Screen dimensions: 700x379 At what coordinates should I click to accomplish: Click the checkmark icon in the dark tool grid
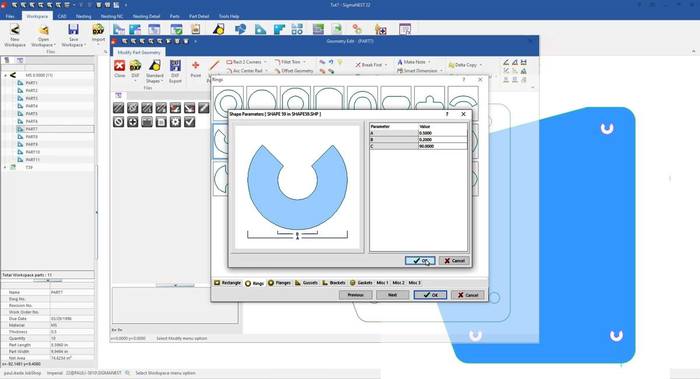pos(189,121)
